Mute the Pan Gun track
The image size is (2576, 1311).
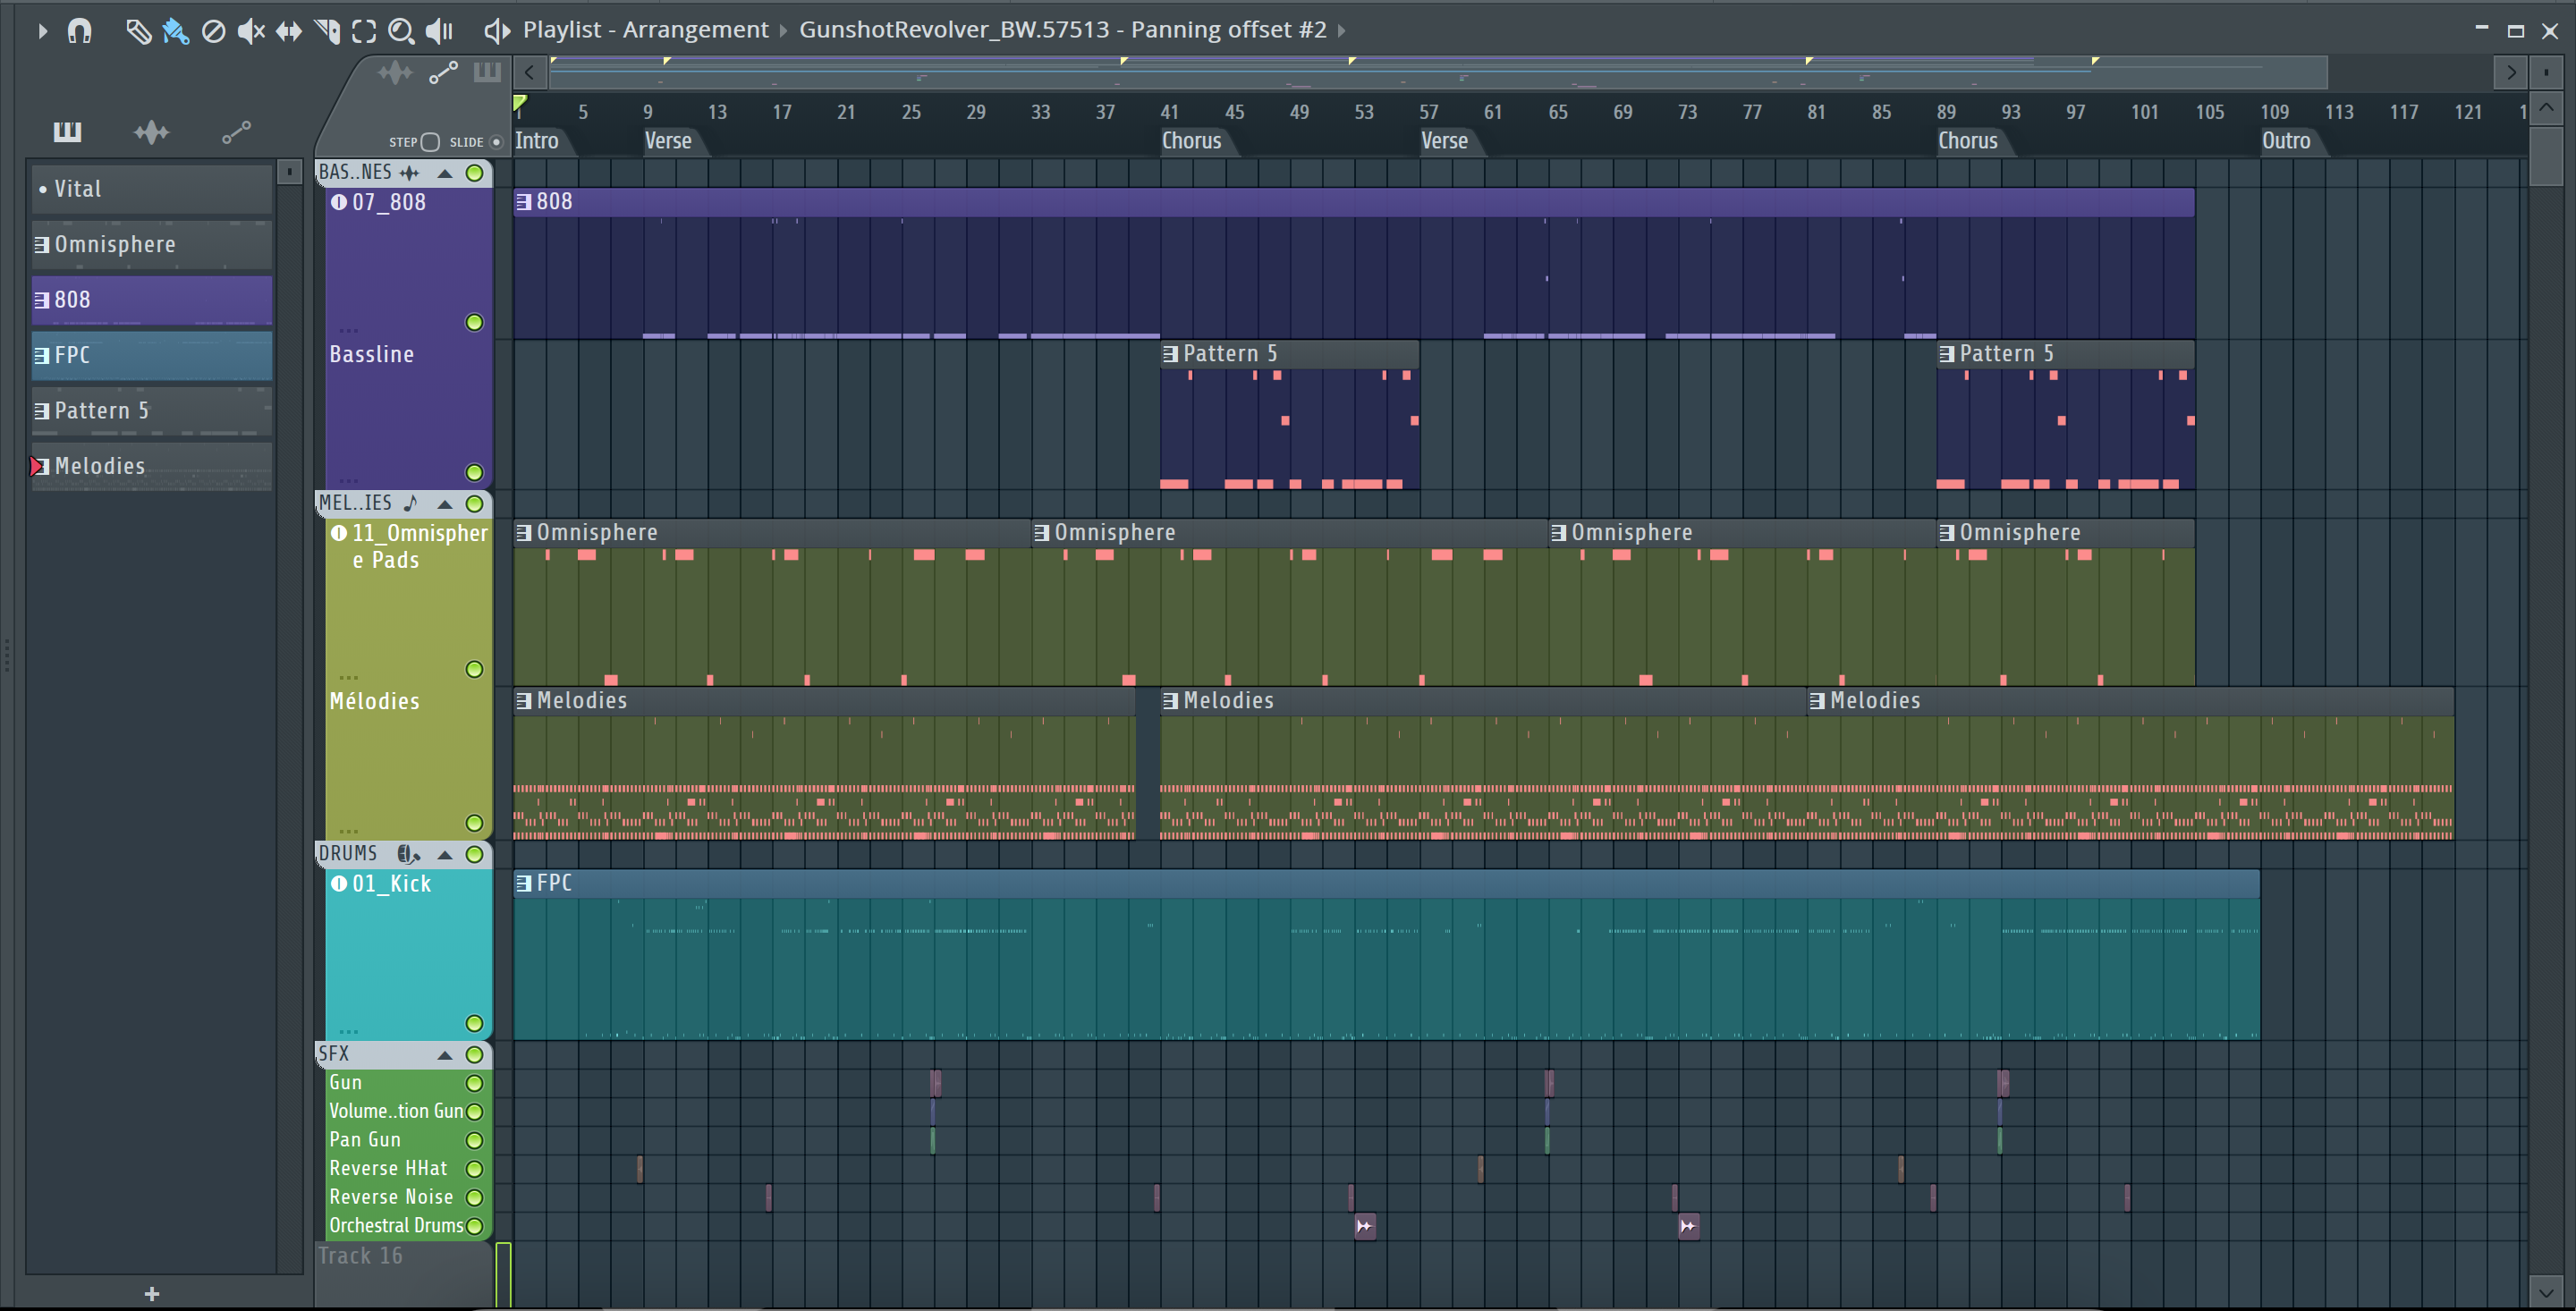(x=475, y=1140)
